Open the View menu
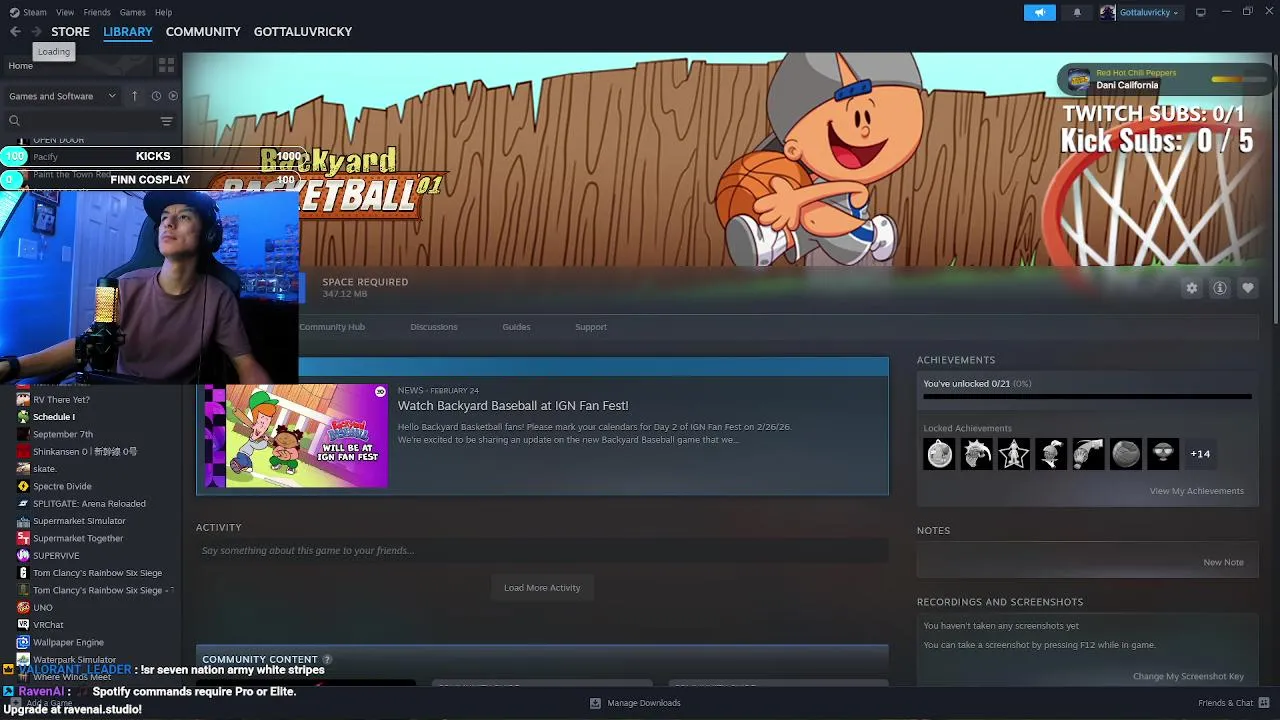 pos(65,12)
